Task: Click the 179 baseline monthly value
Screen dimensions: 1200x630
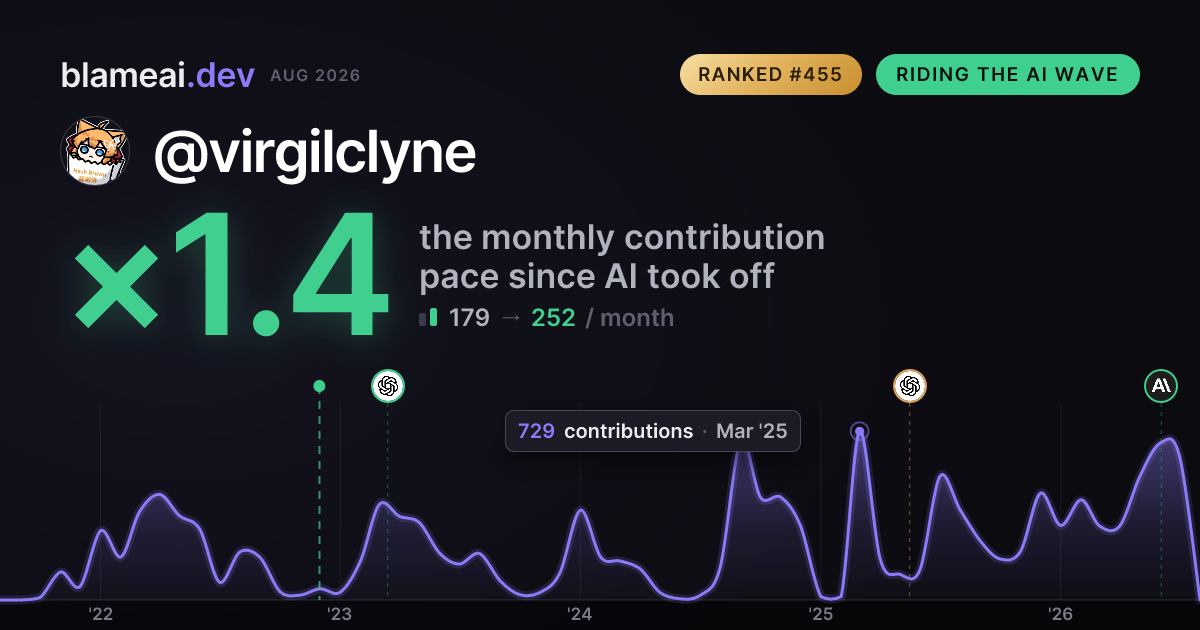Action: click(469, 318)
